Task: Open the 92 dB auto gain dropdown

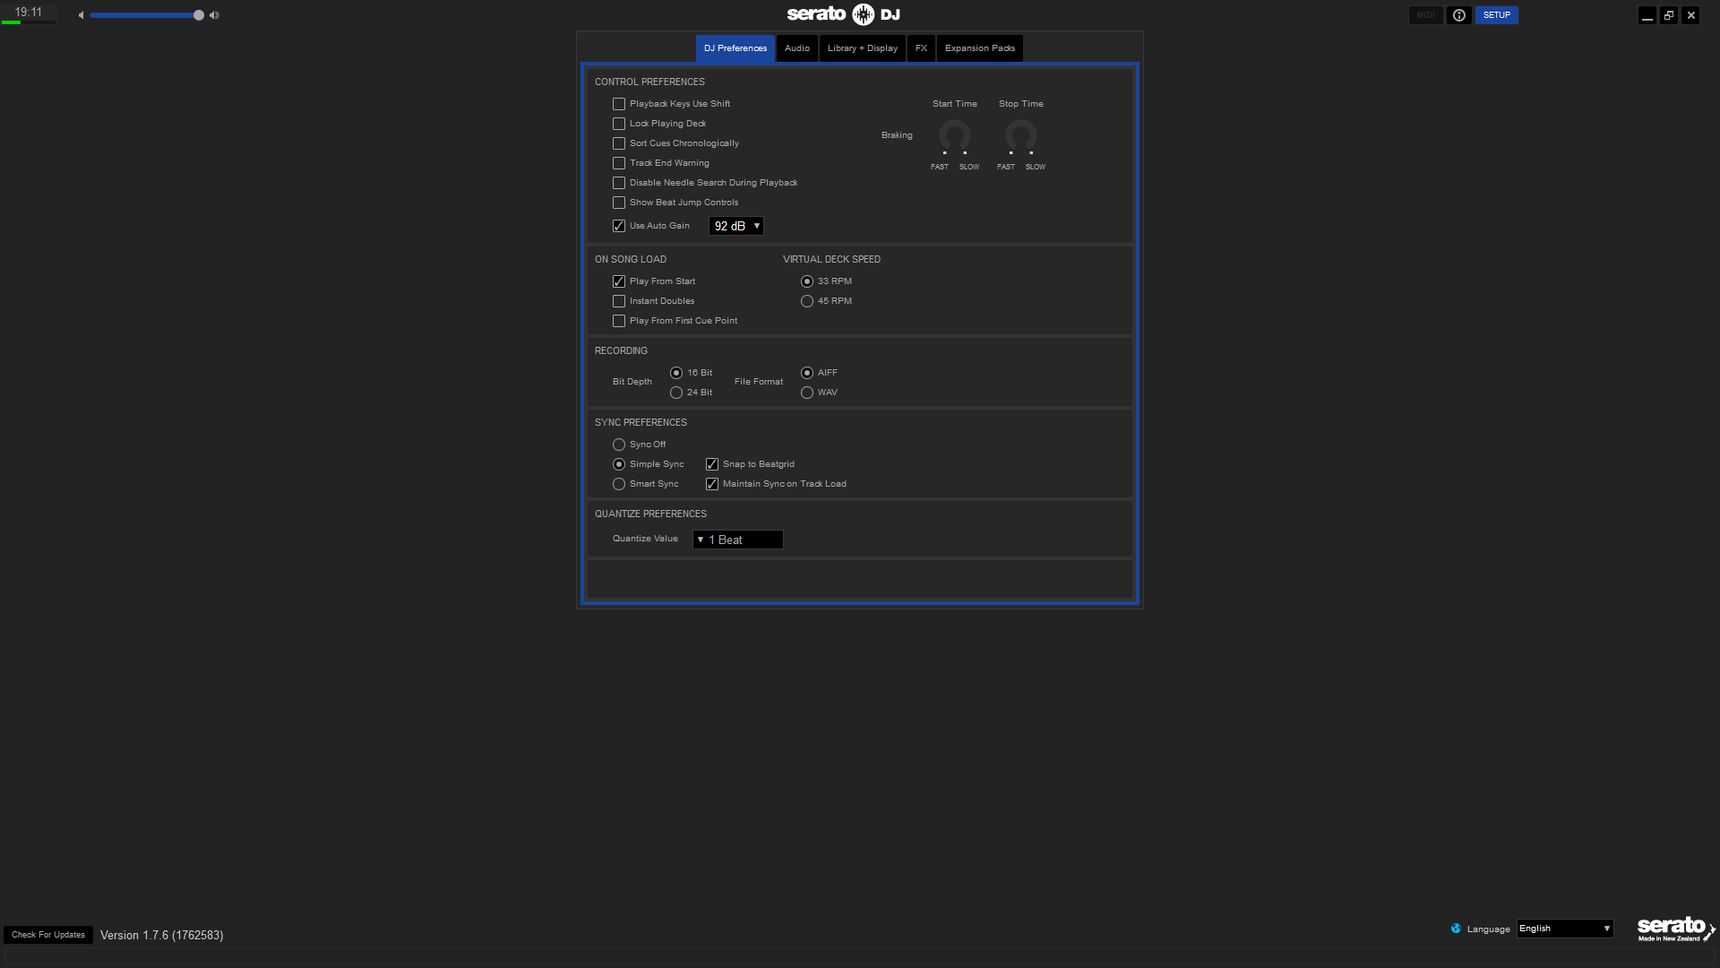Action: [736, 226]
